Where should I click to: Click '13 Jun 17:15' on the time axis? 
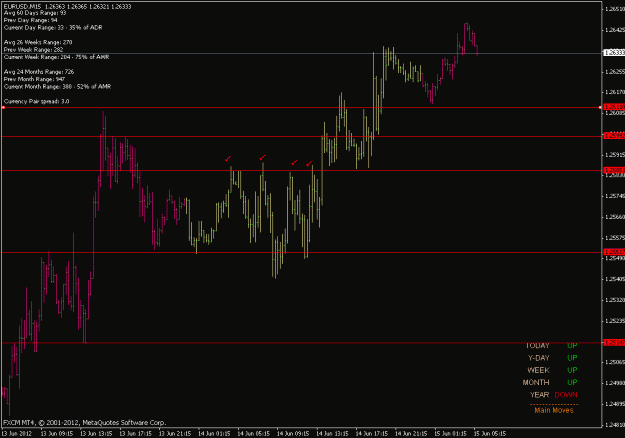pos(136,434)
